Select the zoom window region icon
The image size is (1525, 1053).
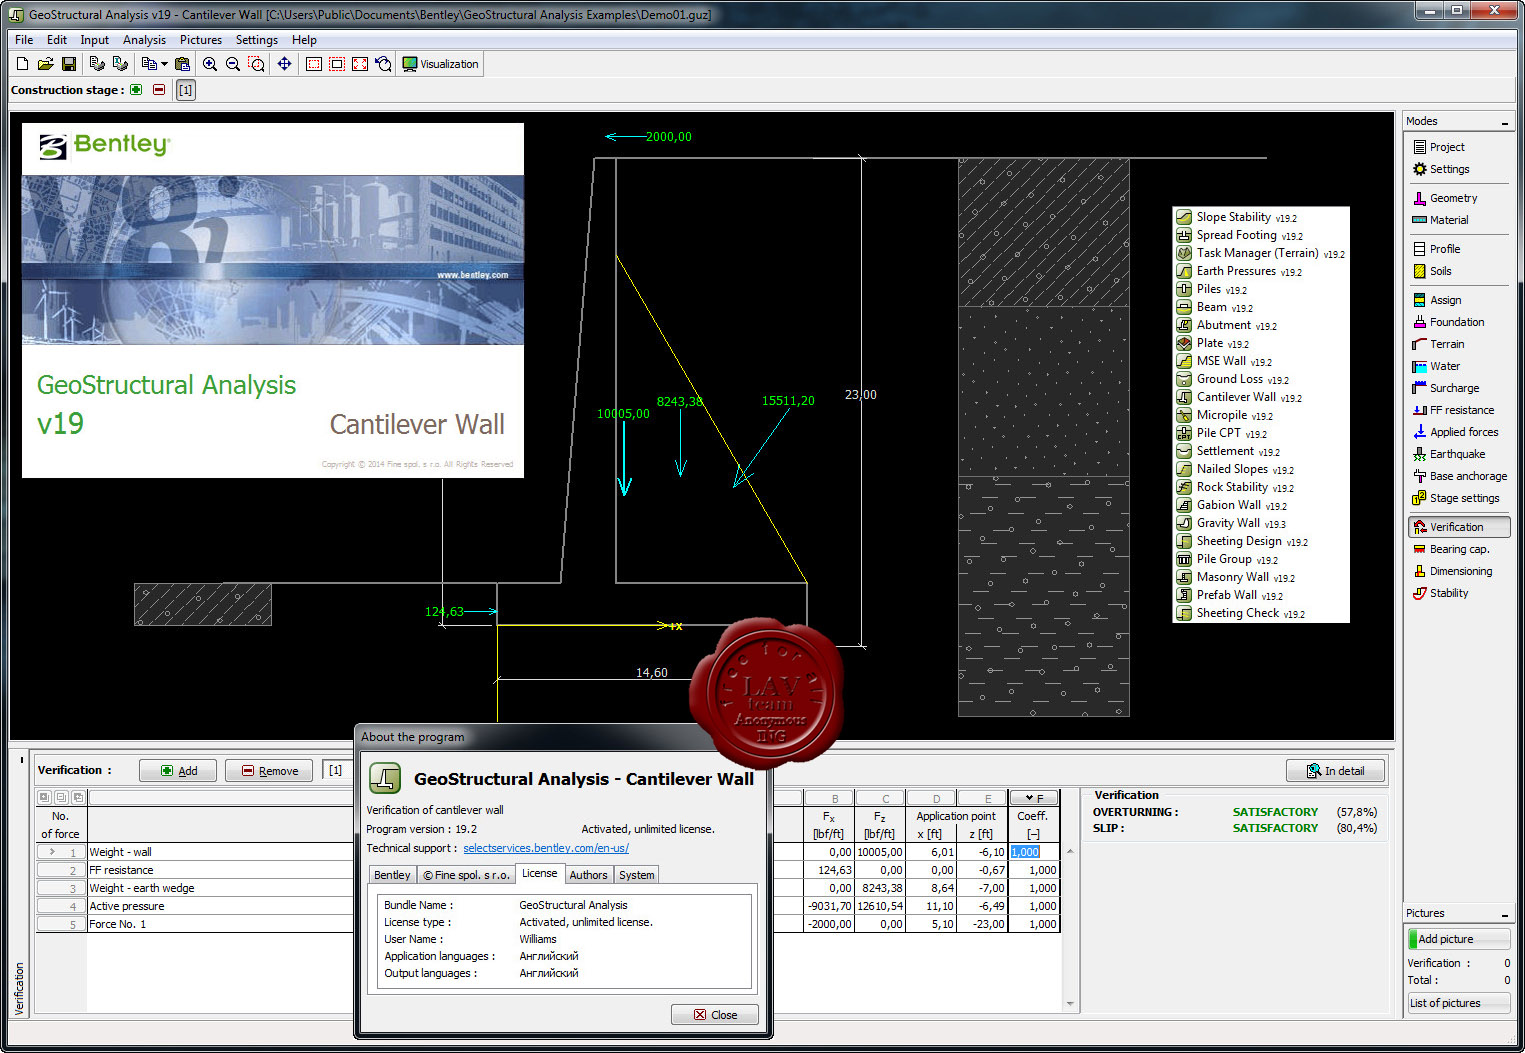point(257,64)
